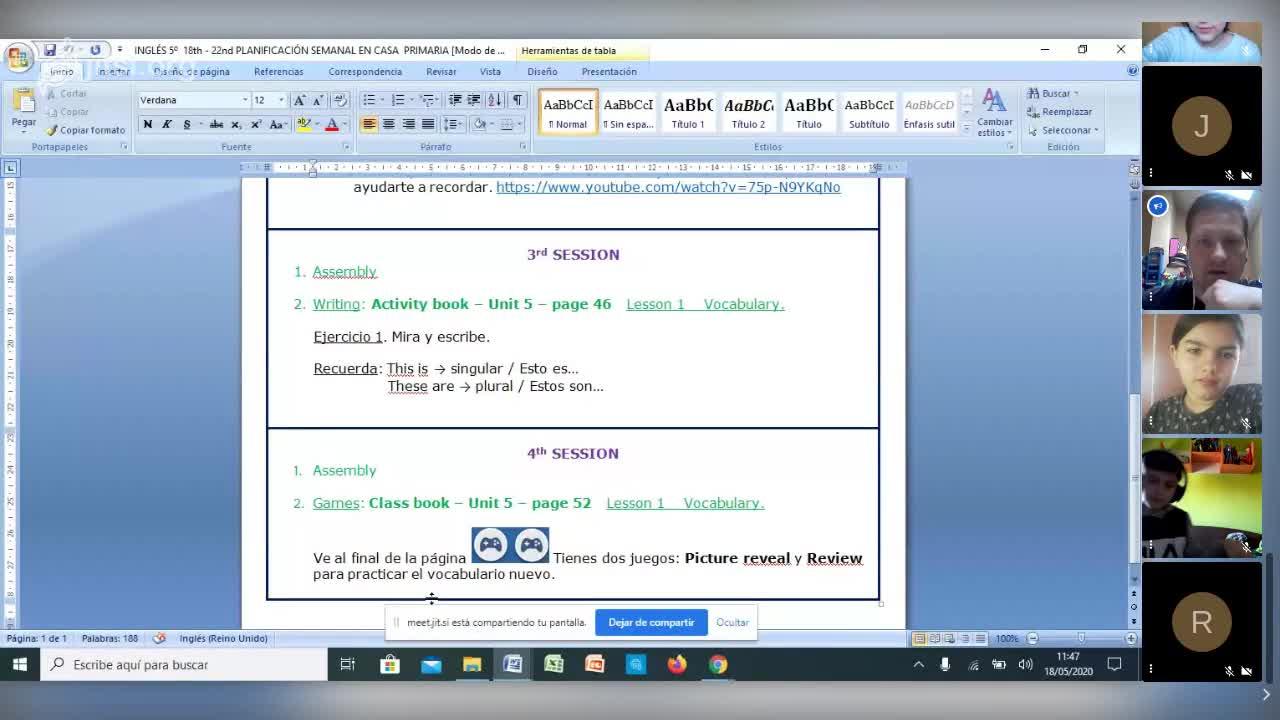Apply the Título 1 style

pos(688,112)
